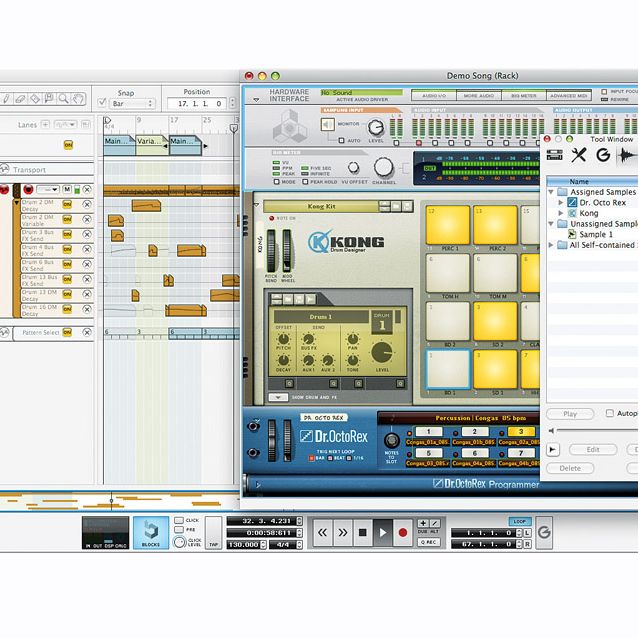Viewport: 638px width, 638px height.
Task: Toggle ON button for Pattern Select lane
Action: pyautogui.click(x=67, y=332)
